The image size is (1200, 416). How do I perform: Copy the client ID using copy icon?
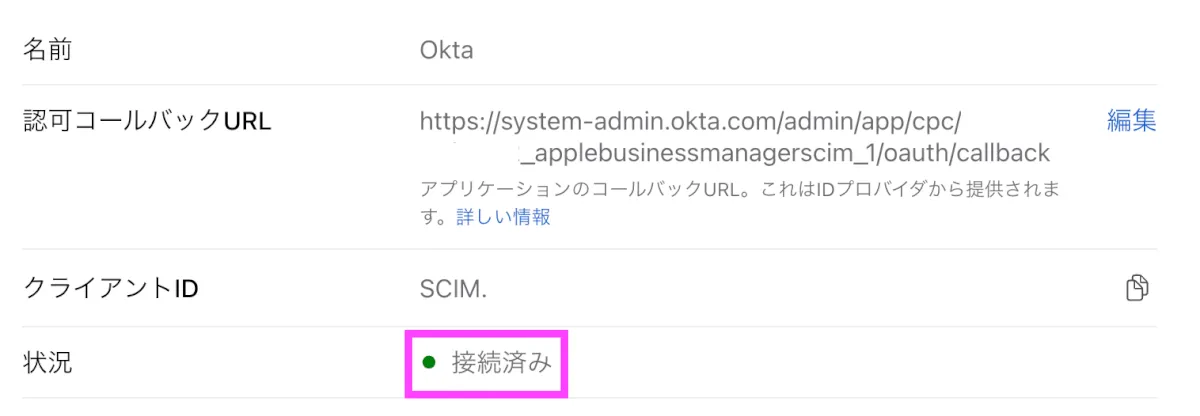[x=1137, y=288]
